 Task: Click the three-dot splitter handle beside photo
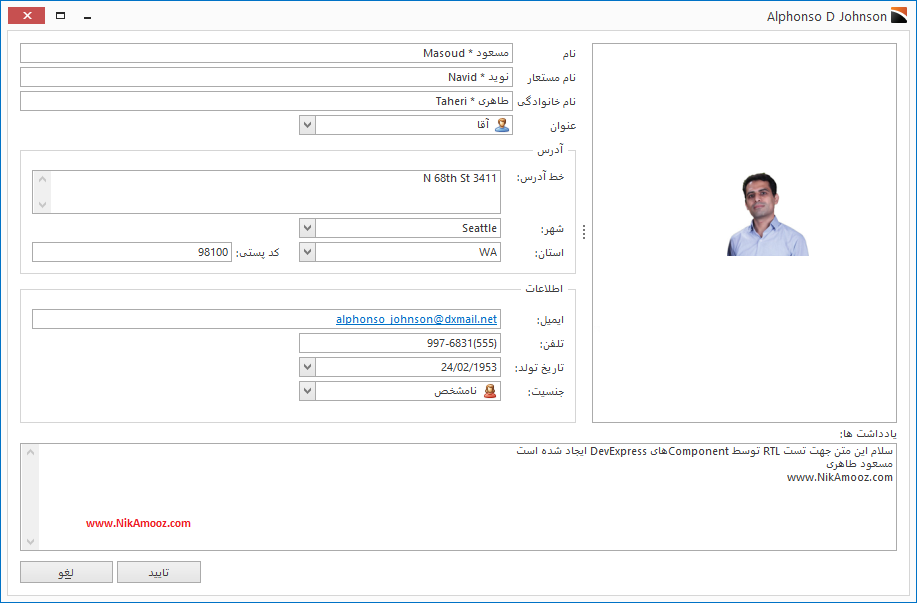point(584,232)
